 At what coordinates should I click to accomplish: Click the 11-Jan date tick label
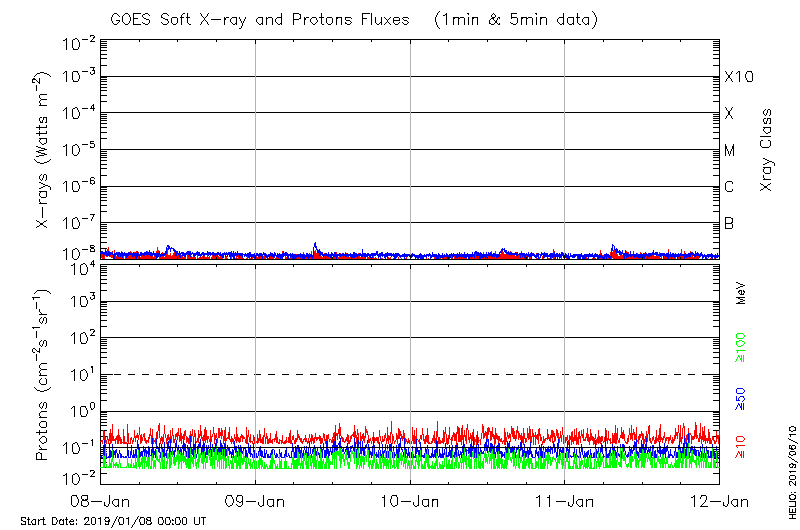click(x=565, y=499)
